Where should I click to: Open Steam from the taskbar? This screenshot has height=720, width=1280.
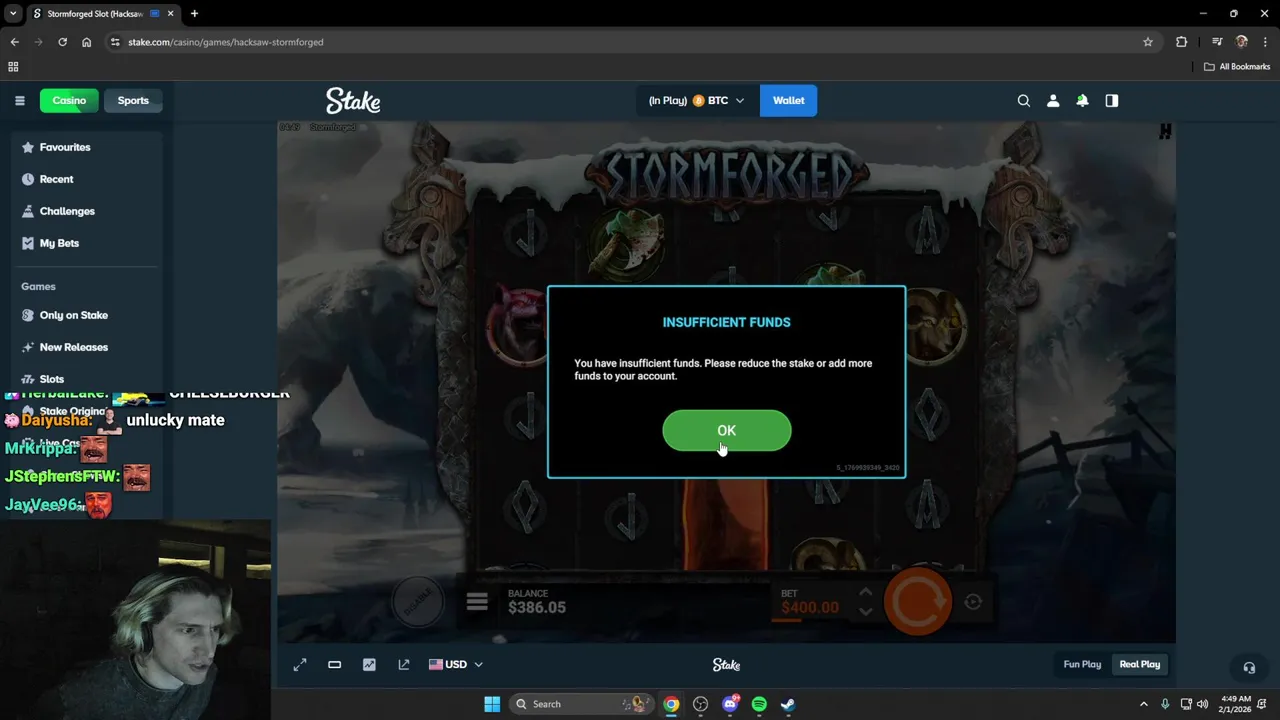click(x=788, y=704)
